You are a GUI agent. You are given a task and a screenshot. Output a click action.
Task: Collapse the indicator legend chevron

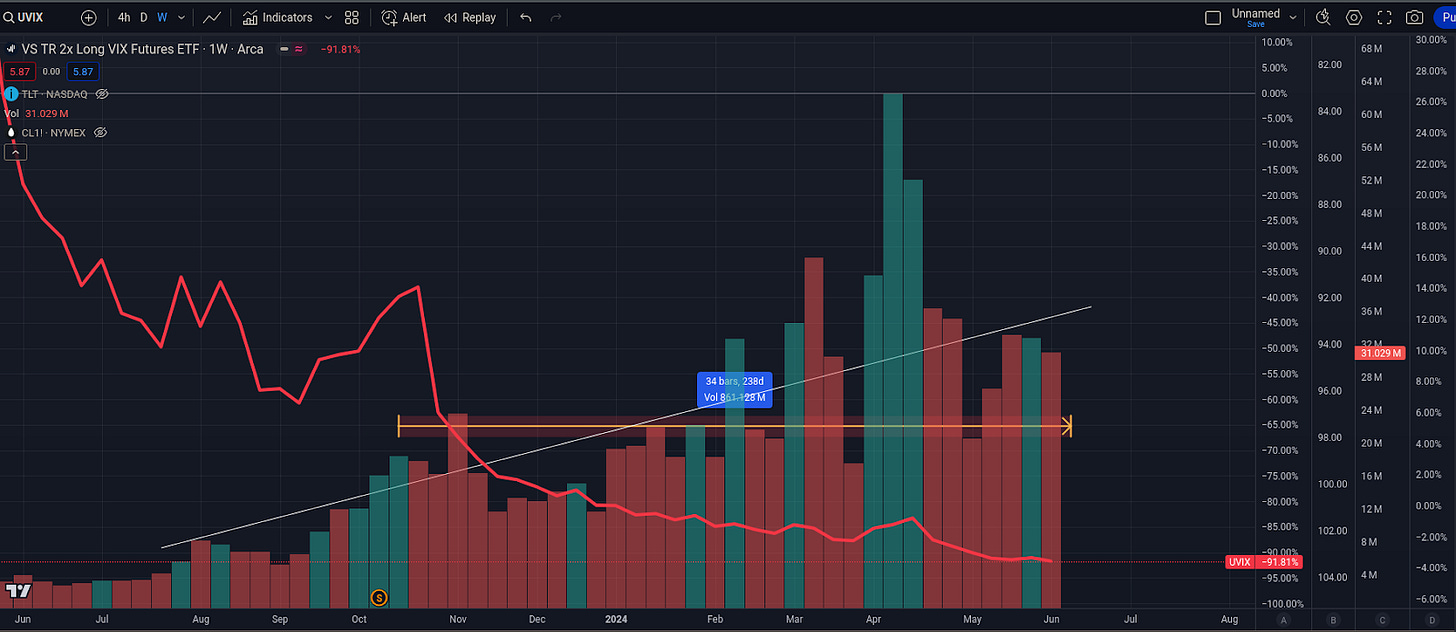pyautogui.click(x=16, y=152)
